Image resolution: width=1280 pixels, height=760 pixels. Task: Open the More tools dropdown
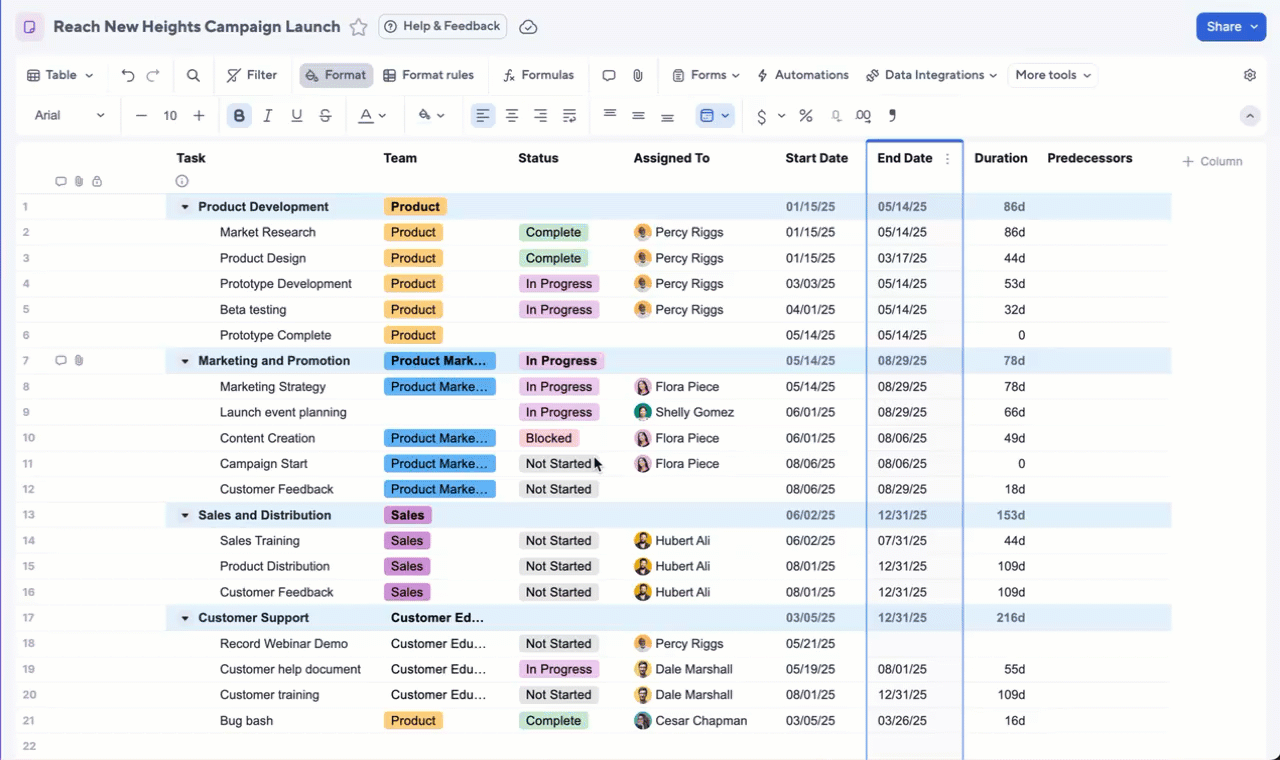coord(1052,75)
